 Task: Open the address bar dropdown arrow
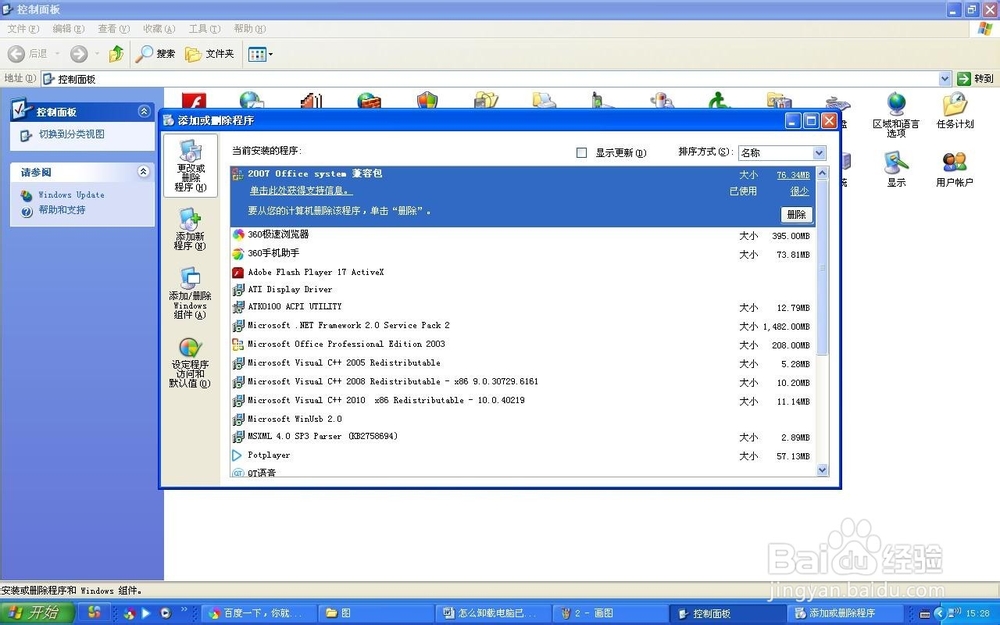(945, 78)
